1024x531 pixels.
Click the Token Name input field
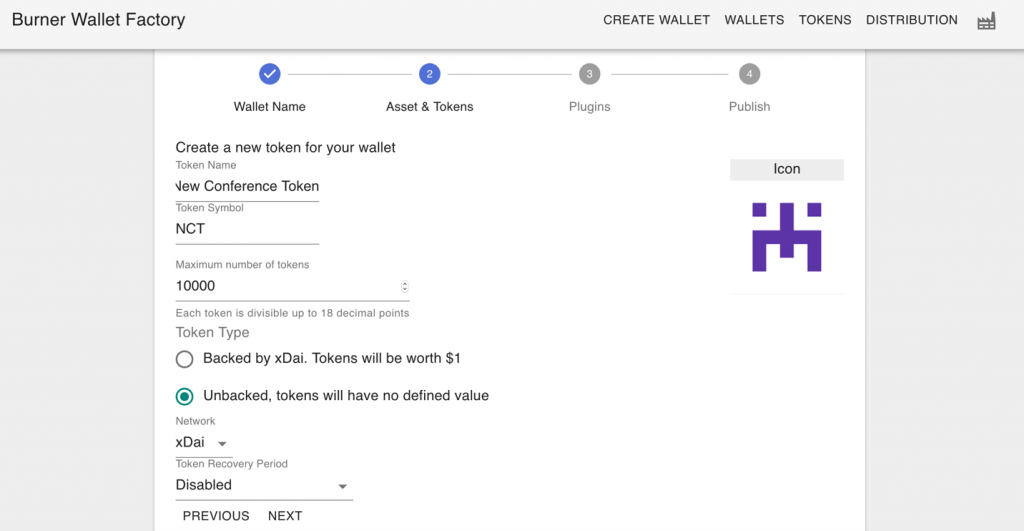(x=247, y=187)
